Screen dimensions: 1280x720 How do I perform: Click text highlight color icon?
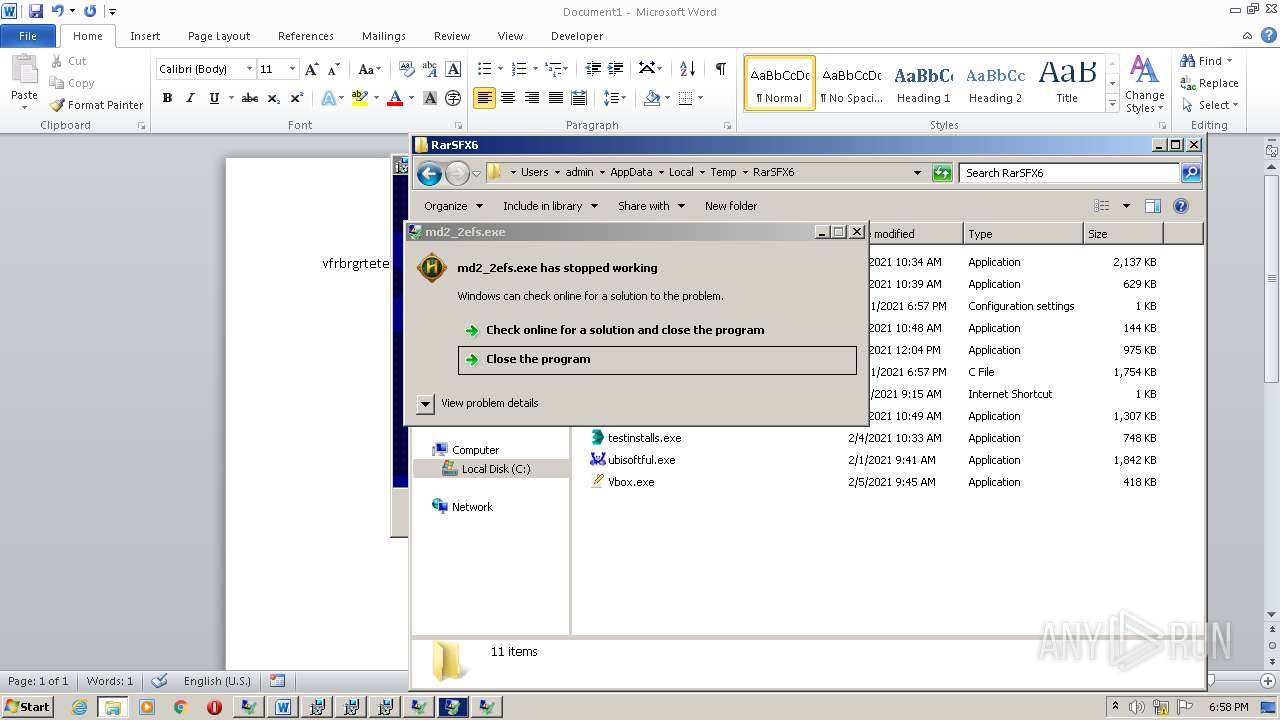359,98
